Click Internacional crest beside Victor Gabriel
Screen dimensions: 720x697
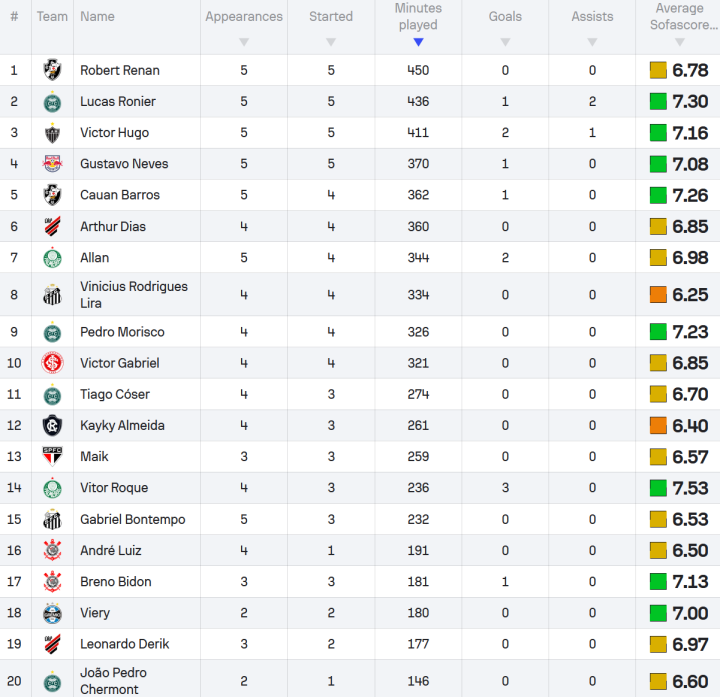click(52, 363)
